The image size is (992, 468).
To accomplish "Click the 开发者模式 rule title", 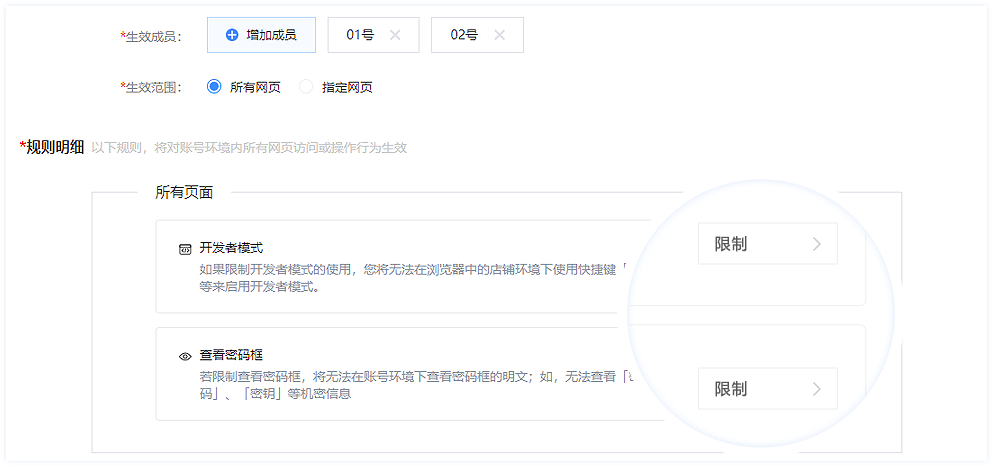I will (x=231, y=248).
